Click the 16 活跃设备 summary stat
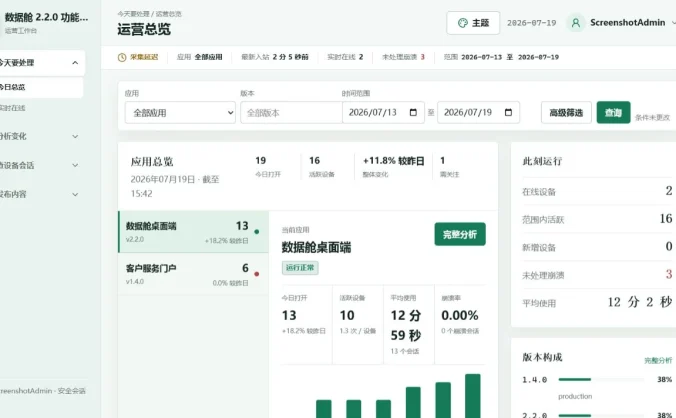 (322, 166)
